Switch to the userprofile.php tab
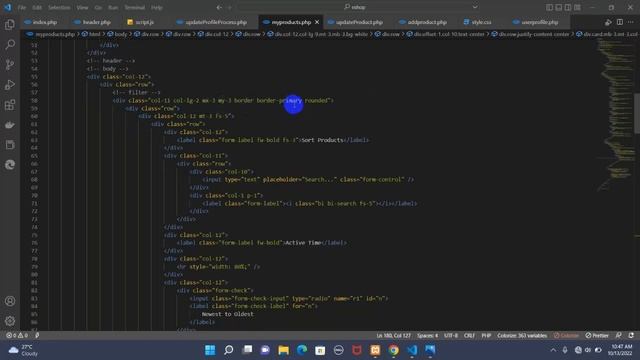 point(539,22)
